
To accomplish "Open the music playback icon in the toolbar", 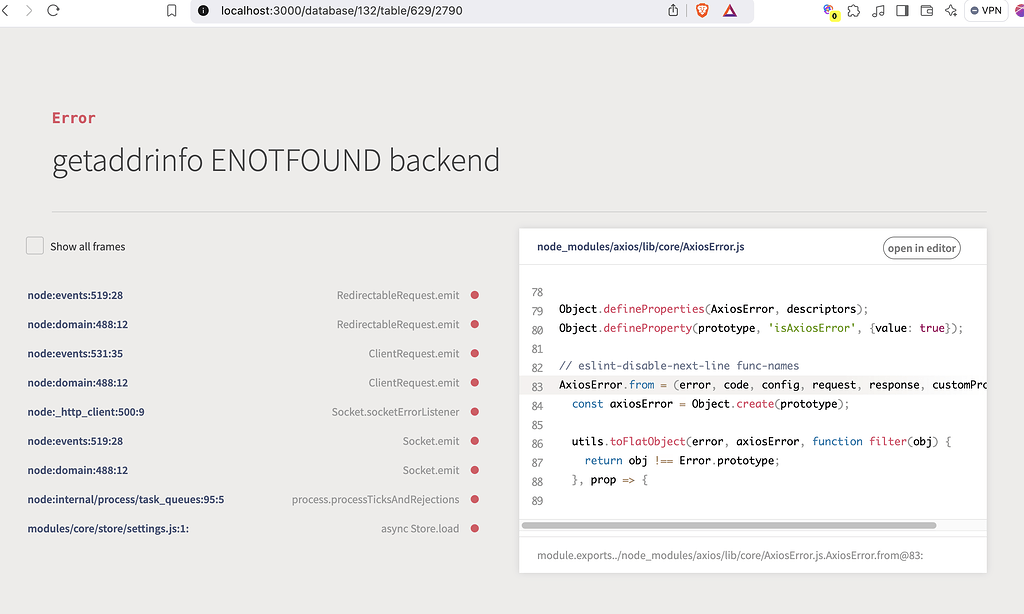I will point(877,11).
